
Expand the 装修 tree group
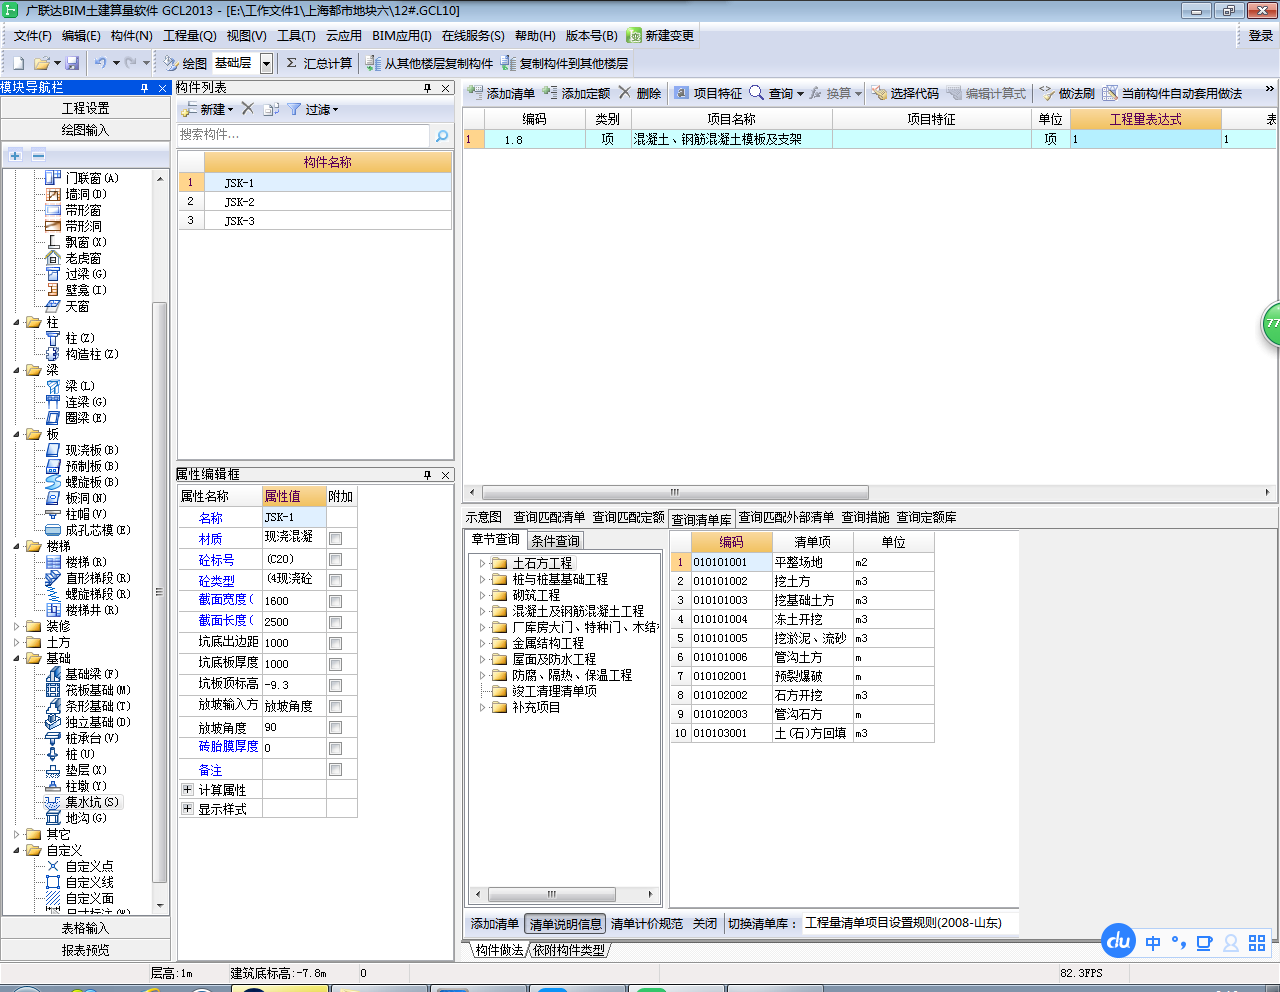[x=17, y=626]
